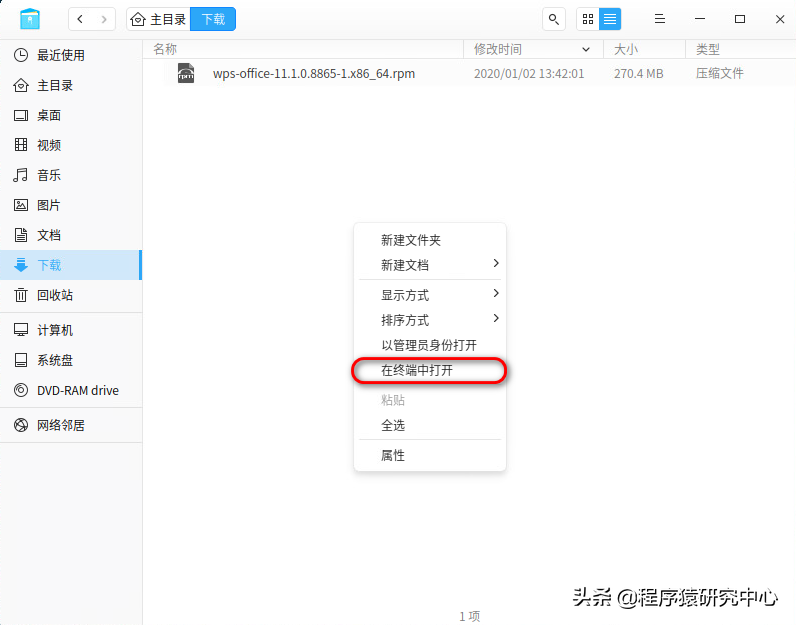
Task: Open 文档 folder in sidebar
Action: [71, 235]
